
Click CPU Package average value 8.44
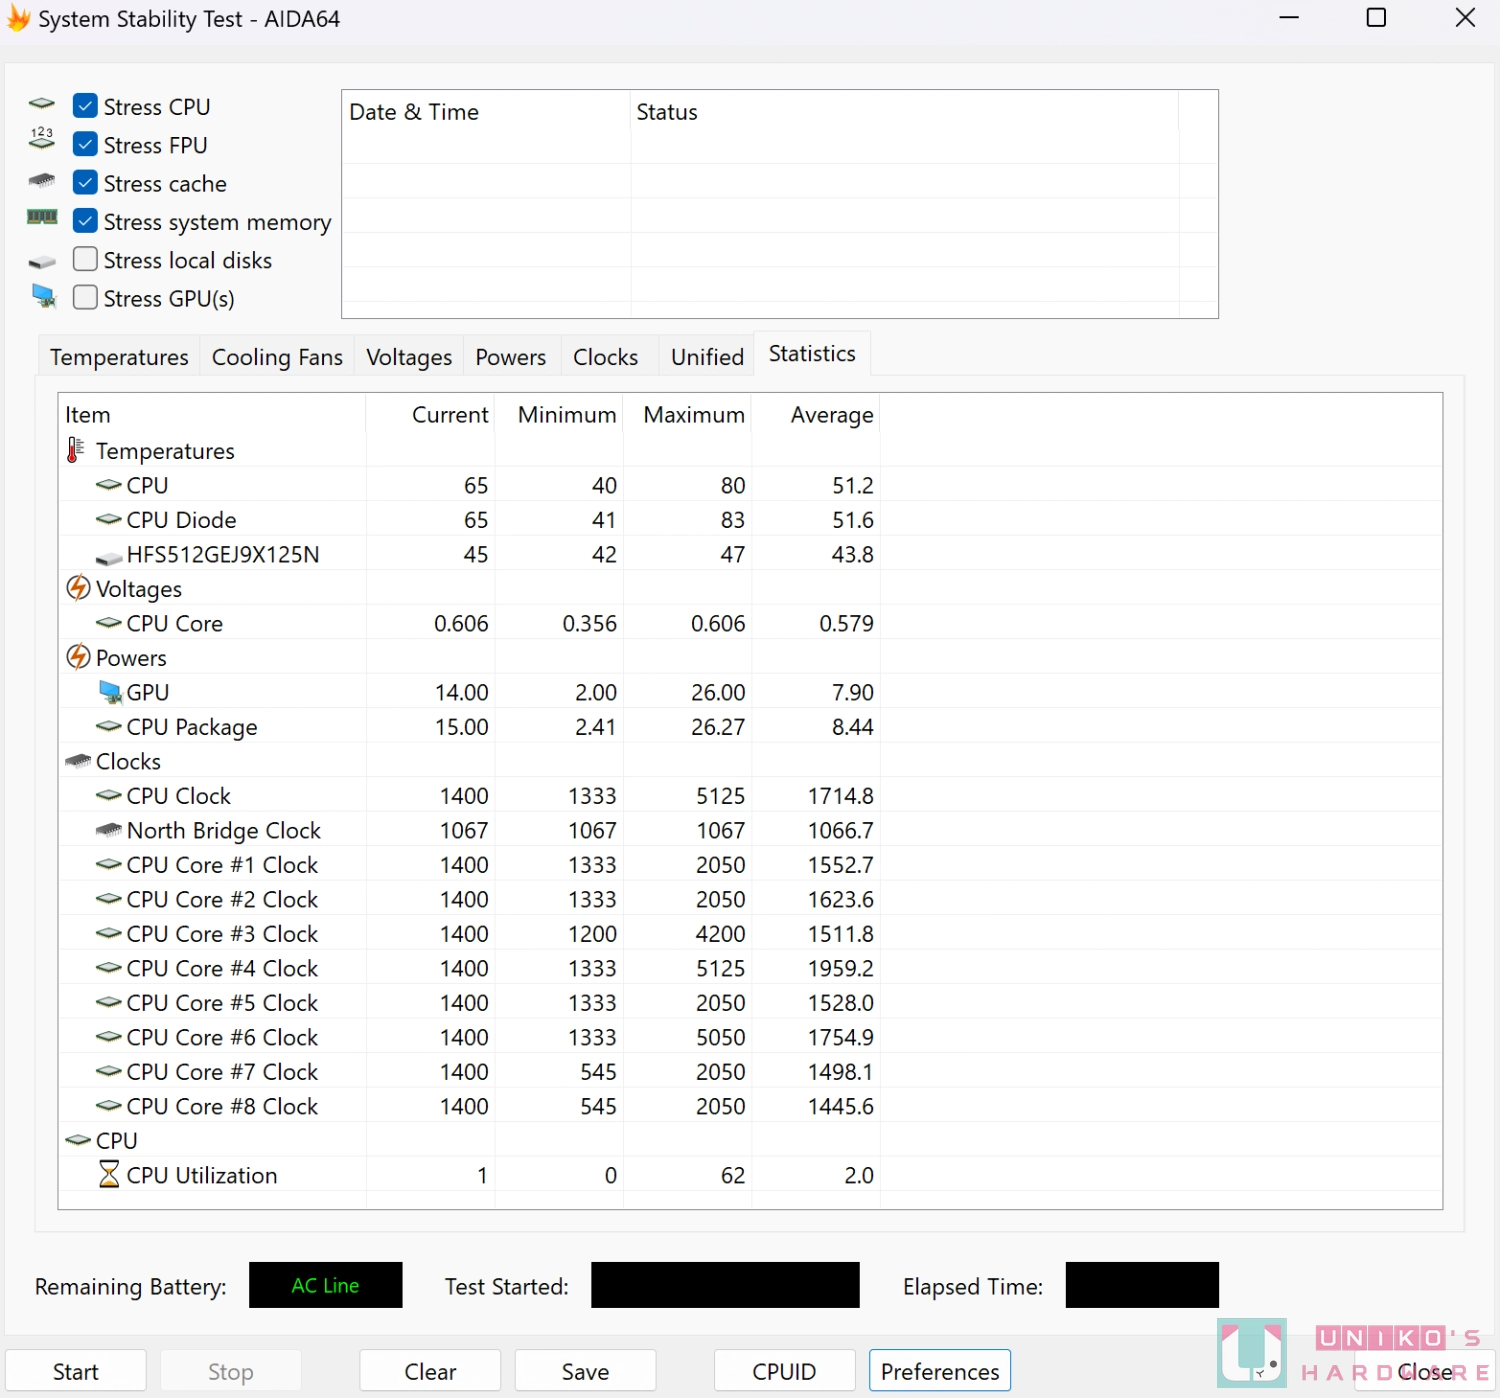pyautogui.click(x=852, y=727)
